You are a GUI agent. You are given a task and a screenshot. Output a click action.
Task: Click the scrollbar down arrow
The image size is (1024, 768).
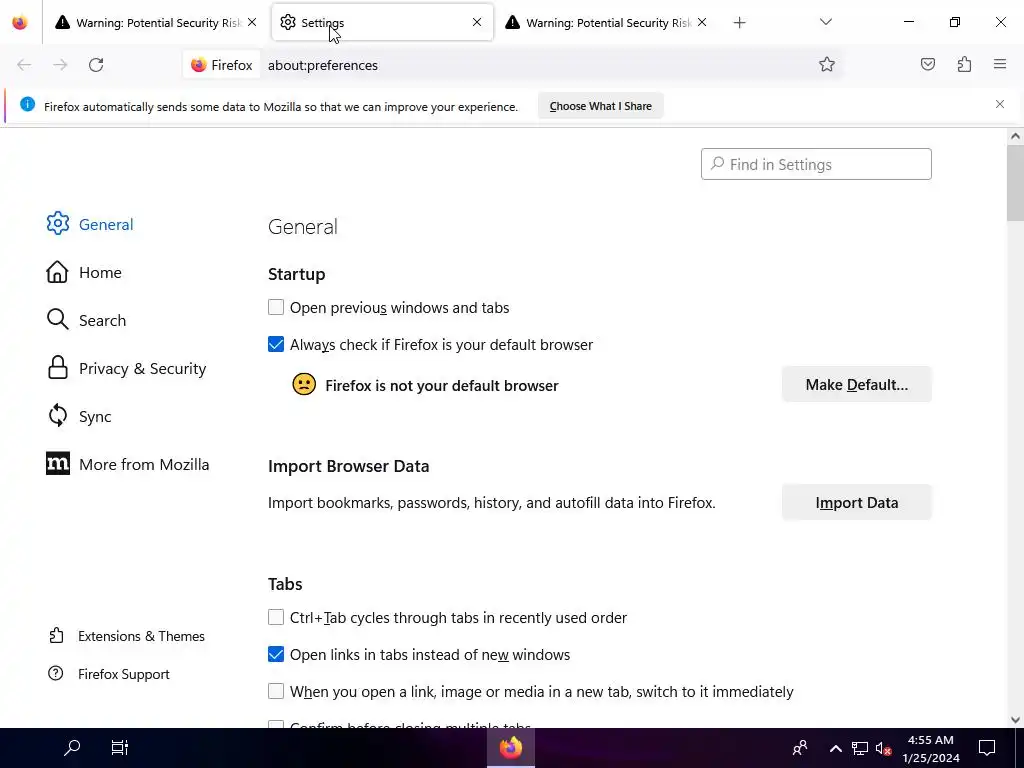pyautogui.click(x=1015, y=720)
